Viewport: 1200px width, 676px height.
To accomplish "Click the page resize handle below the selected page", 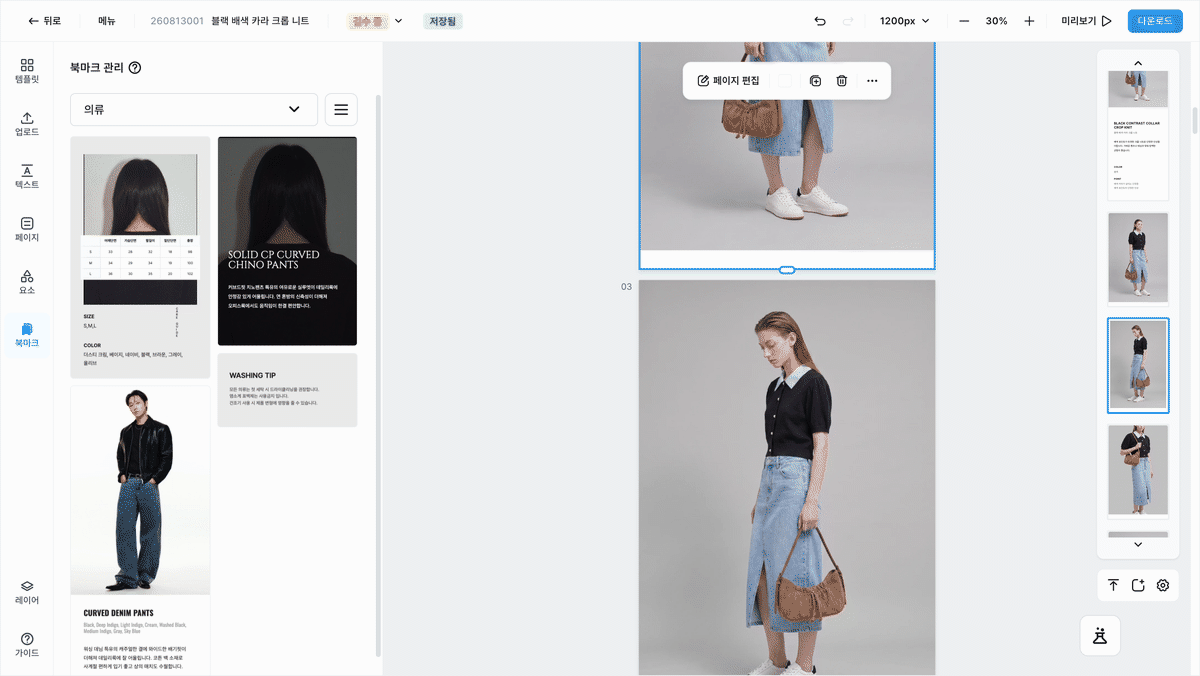I will point(787,270).
